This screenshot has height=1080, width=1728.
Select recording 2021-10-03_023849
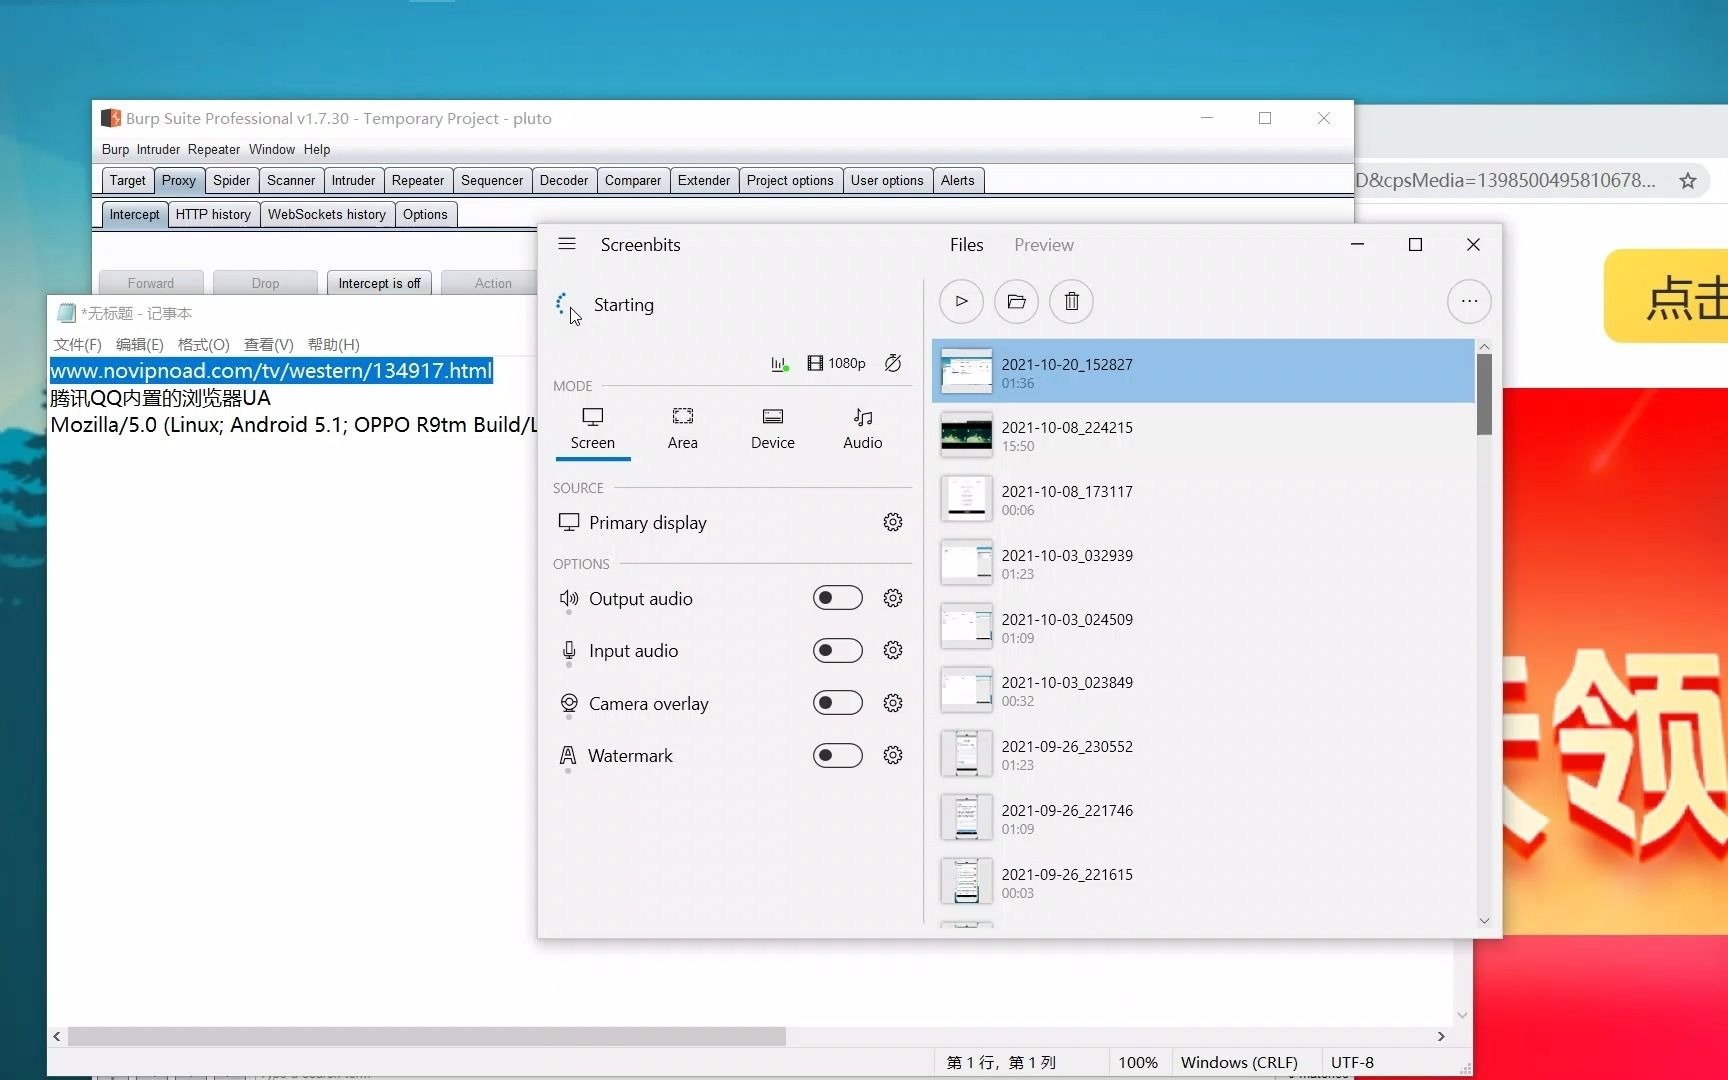point(1203,690)
